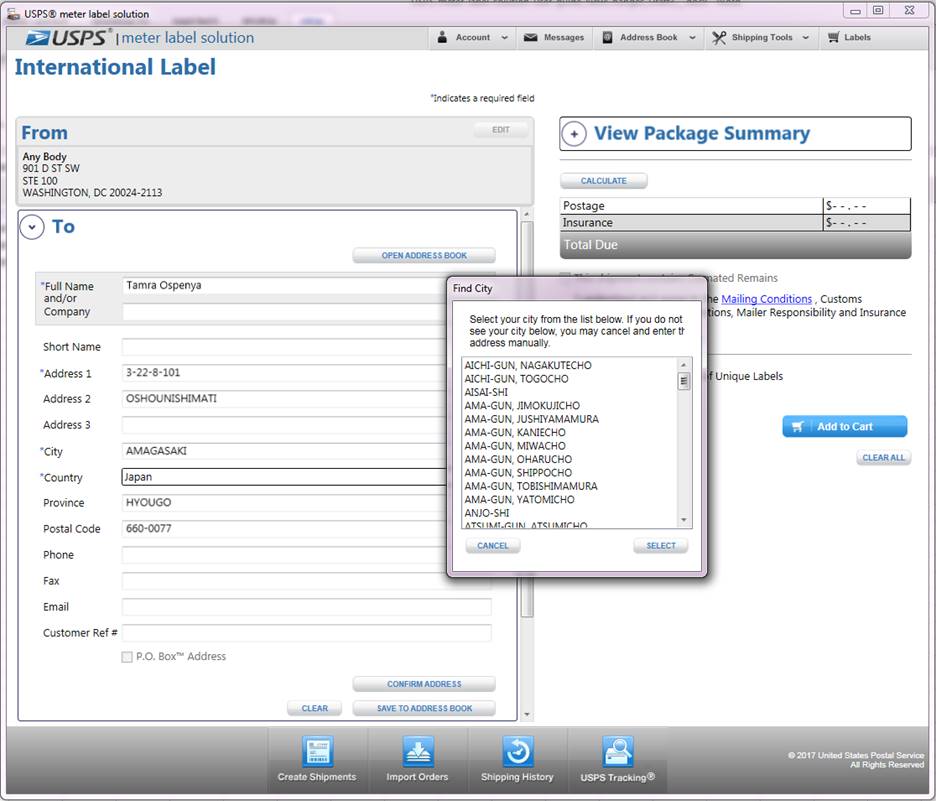Screen dimensions: 936x801
Task: Click the USPS eagle logo
Action: (x=44, y=38)
